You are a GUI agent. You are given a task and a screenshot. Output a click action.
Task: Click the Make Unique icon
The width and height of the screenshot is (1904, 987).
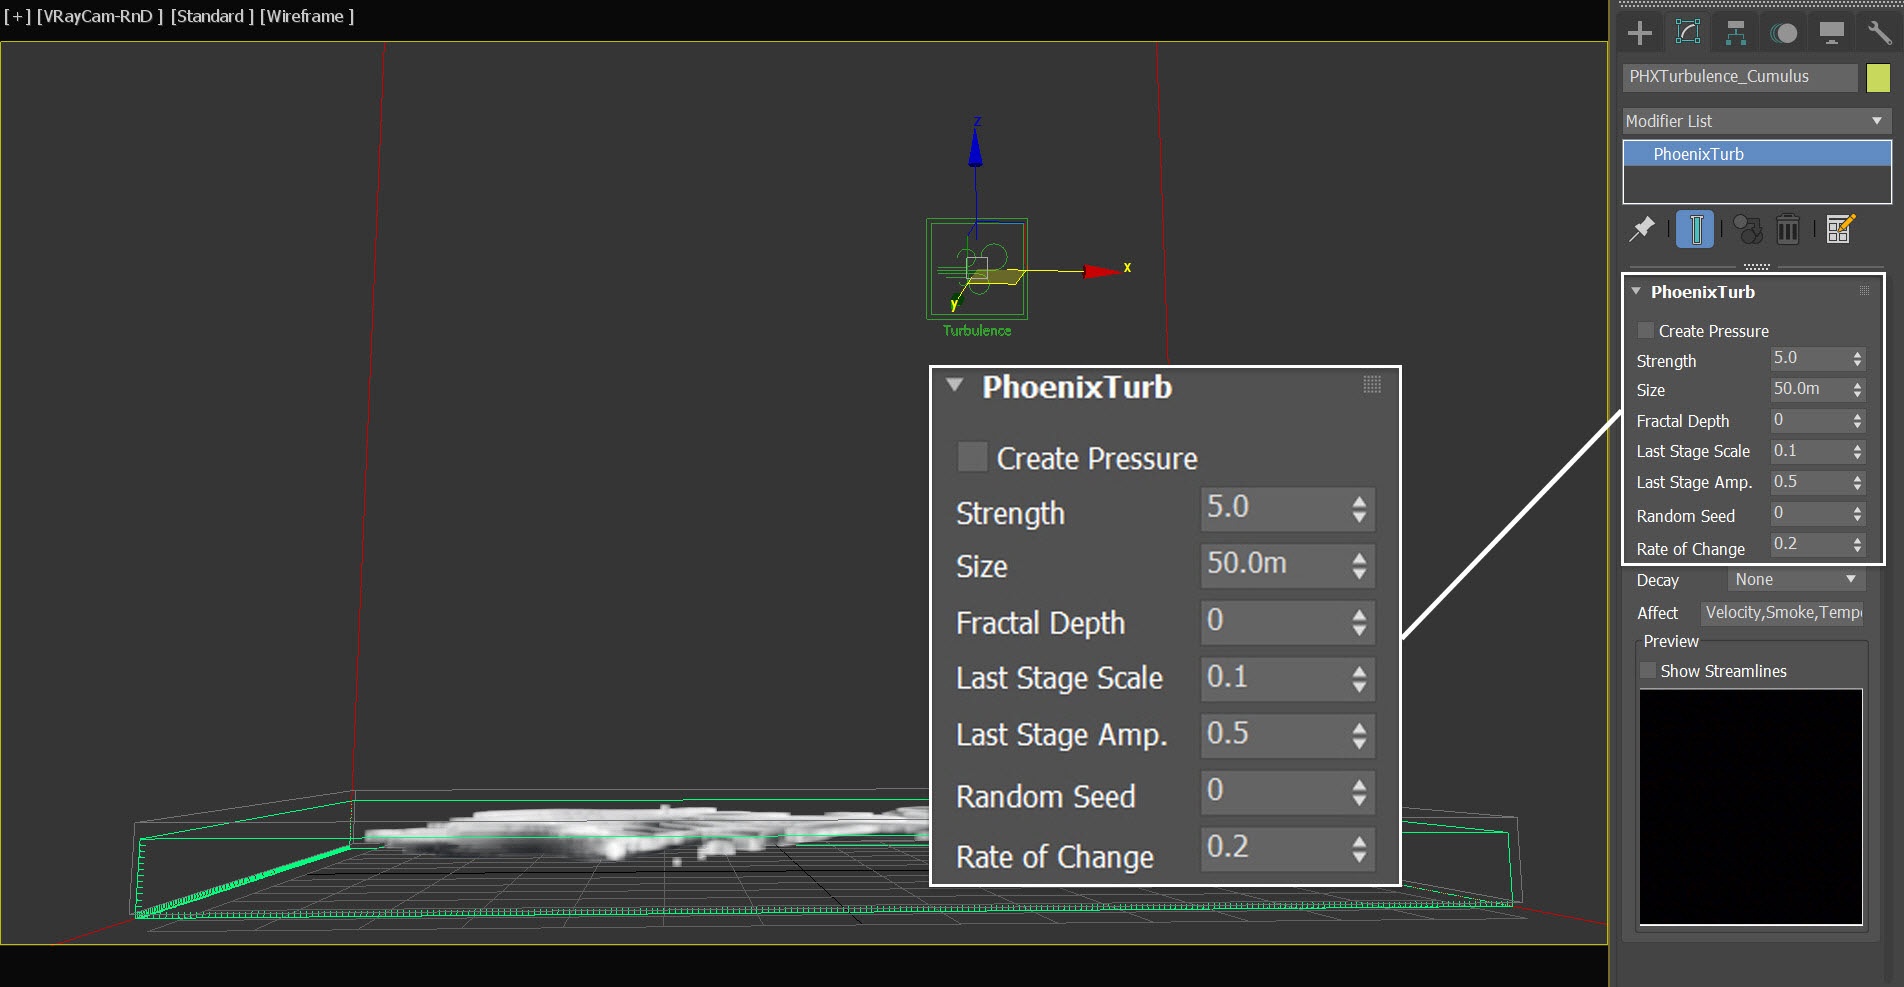[1748, 229]
